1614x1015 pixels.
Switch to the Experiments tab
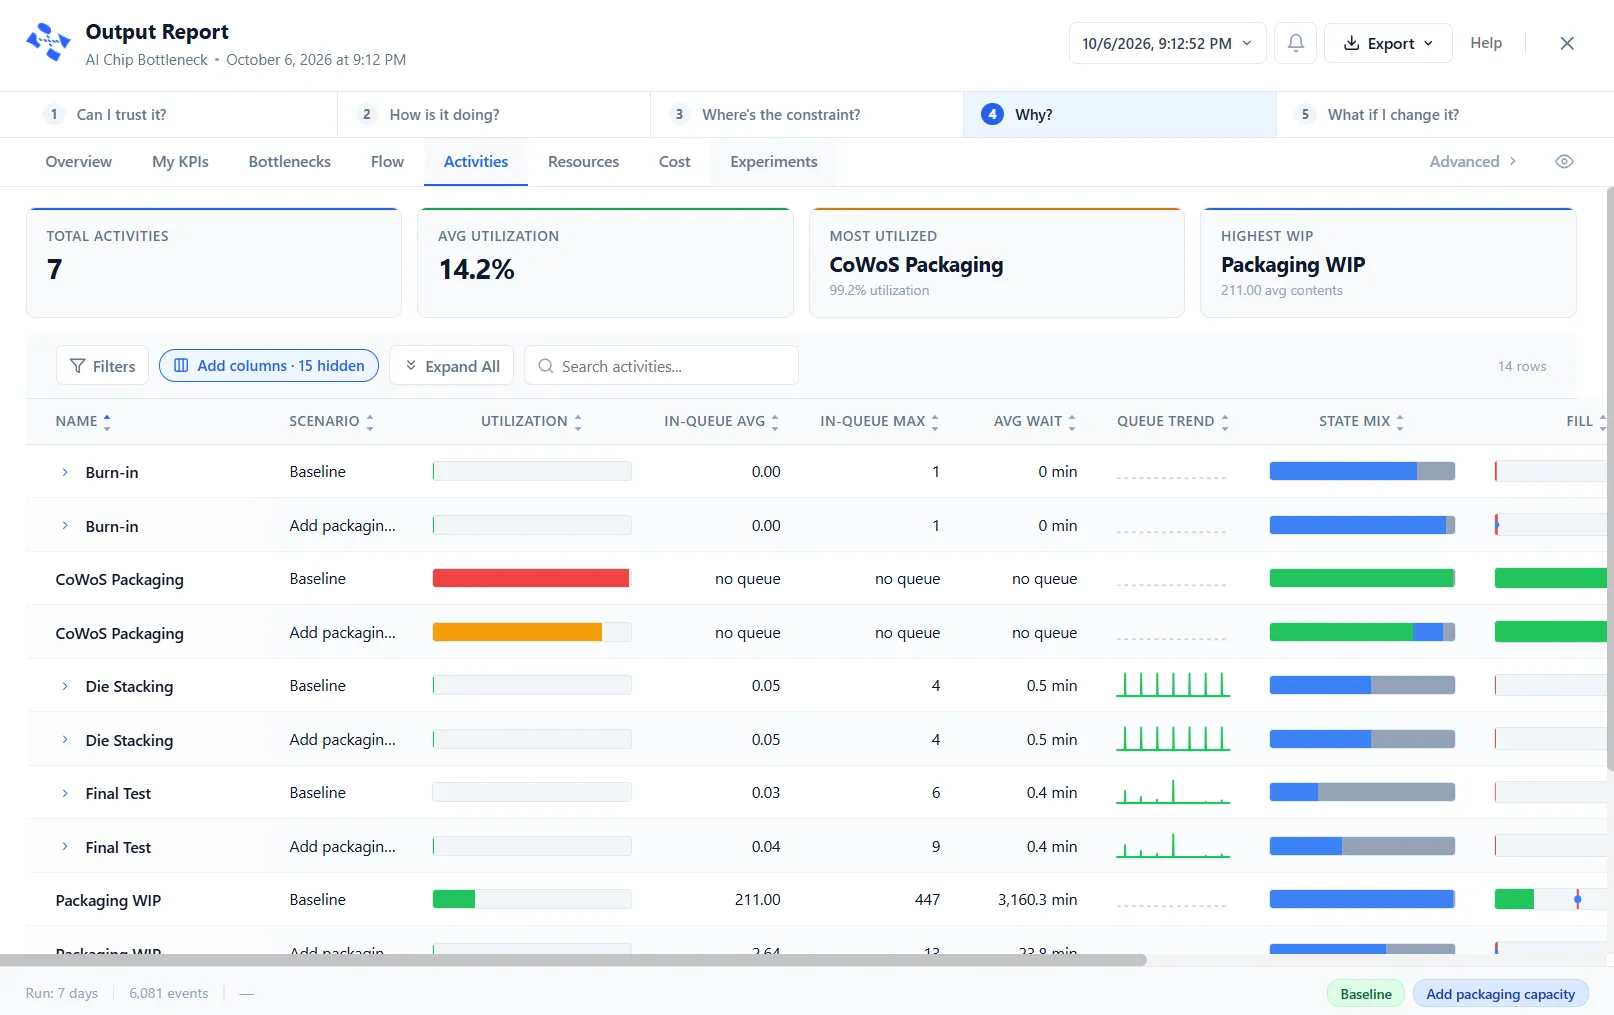[774, 161]
